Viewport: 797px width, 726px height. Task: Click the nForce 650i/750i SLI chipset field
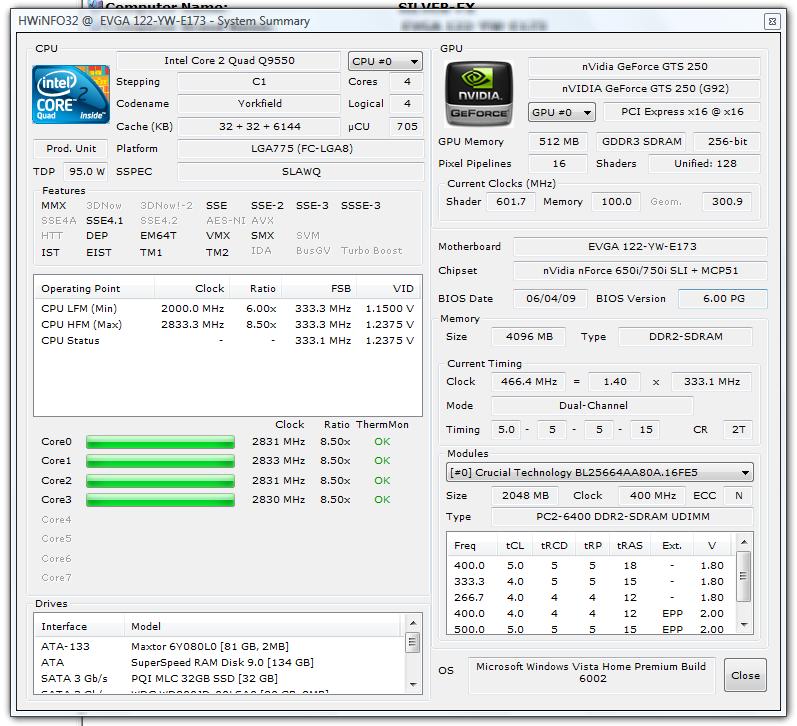(640, 271)
